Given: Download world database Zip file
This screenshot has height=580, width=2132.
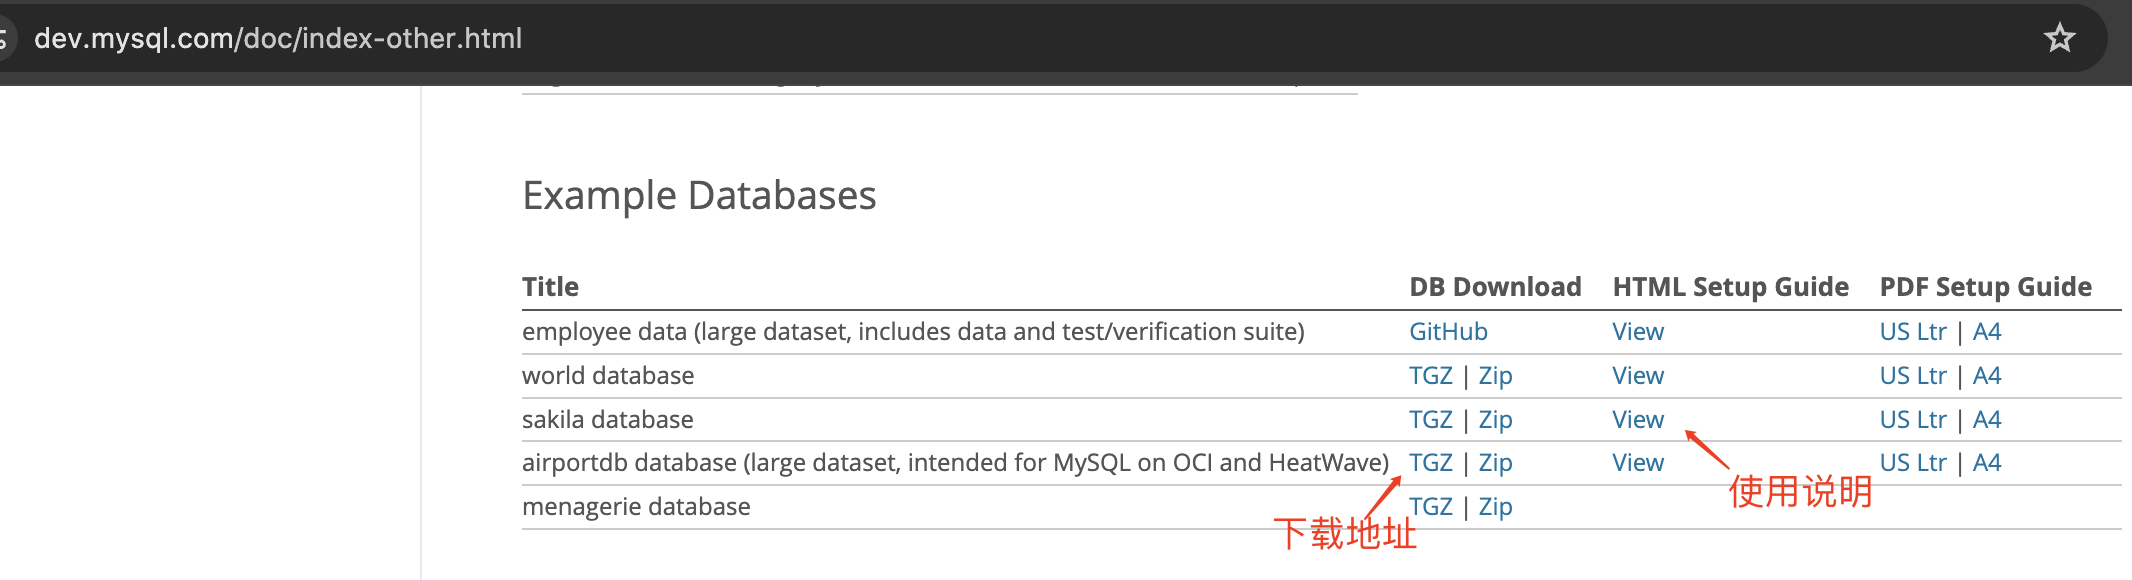Looking at the screenshot, I should [x=1495, y=376].
